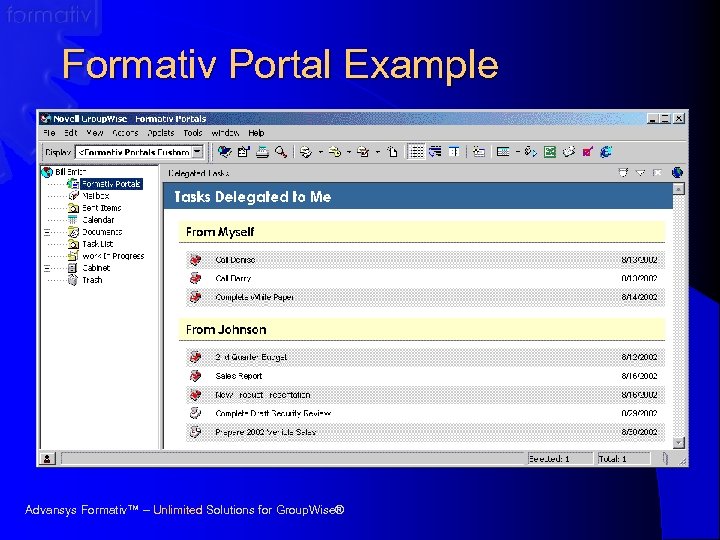Click the panel layout toolbar icon
The image size is (720, 540).
[x=503, y=152]
